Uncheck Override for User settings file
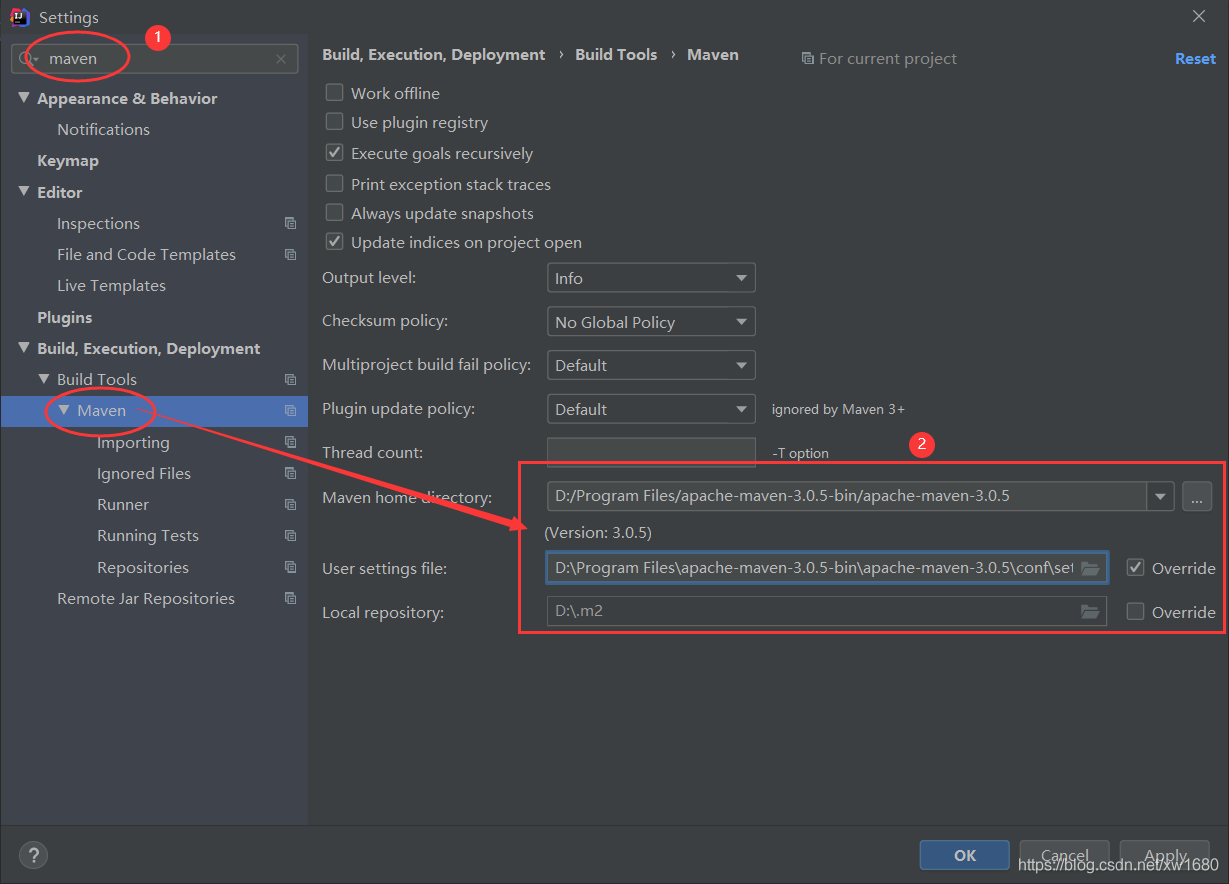1229x884 pixels. pyautogui.click(x=1135, y=567)
